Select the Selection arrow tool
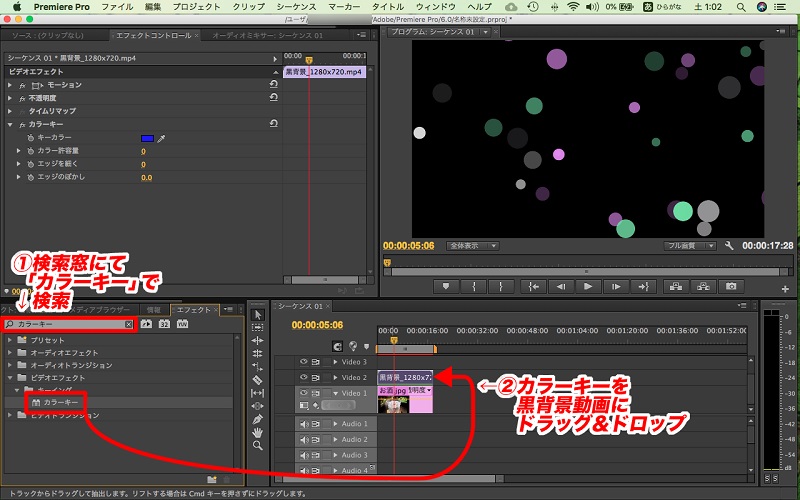Image resolution: width=800 pixels, height=500 pixels. click(258, 315)
